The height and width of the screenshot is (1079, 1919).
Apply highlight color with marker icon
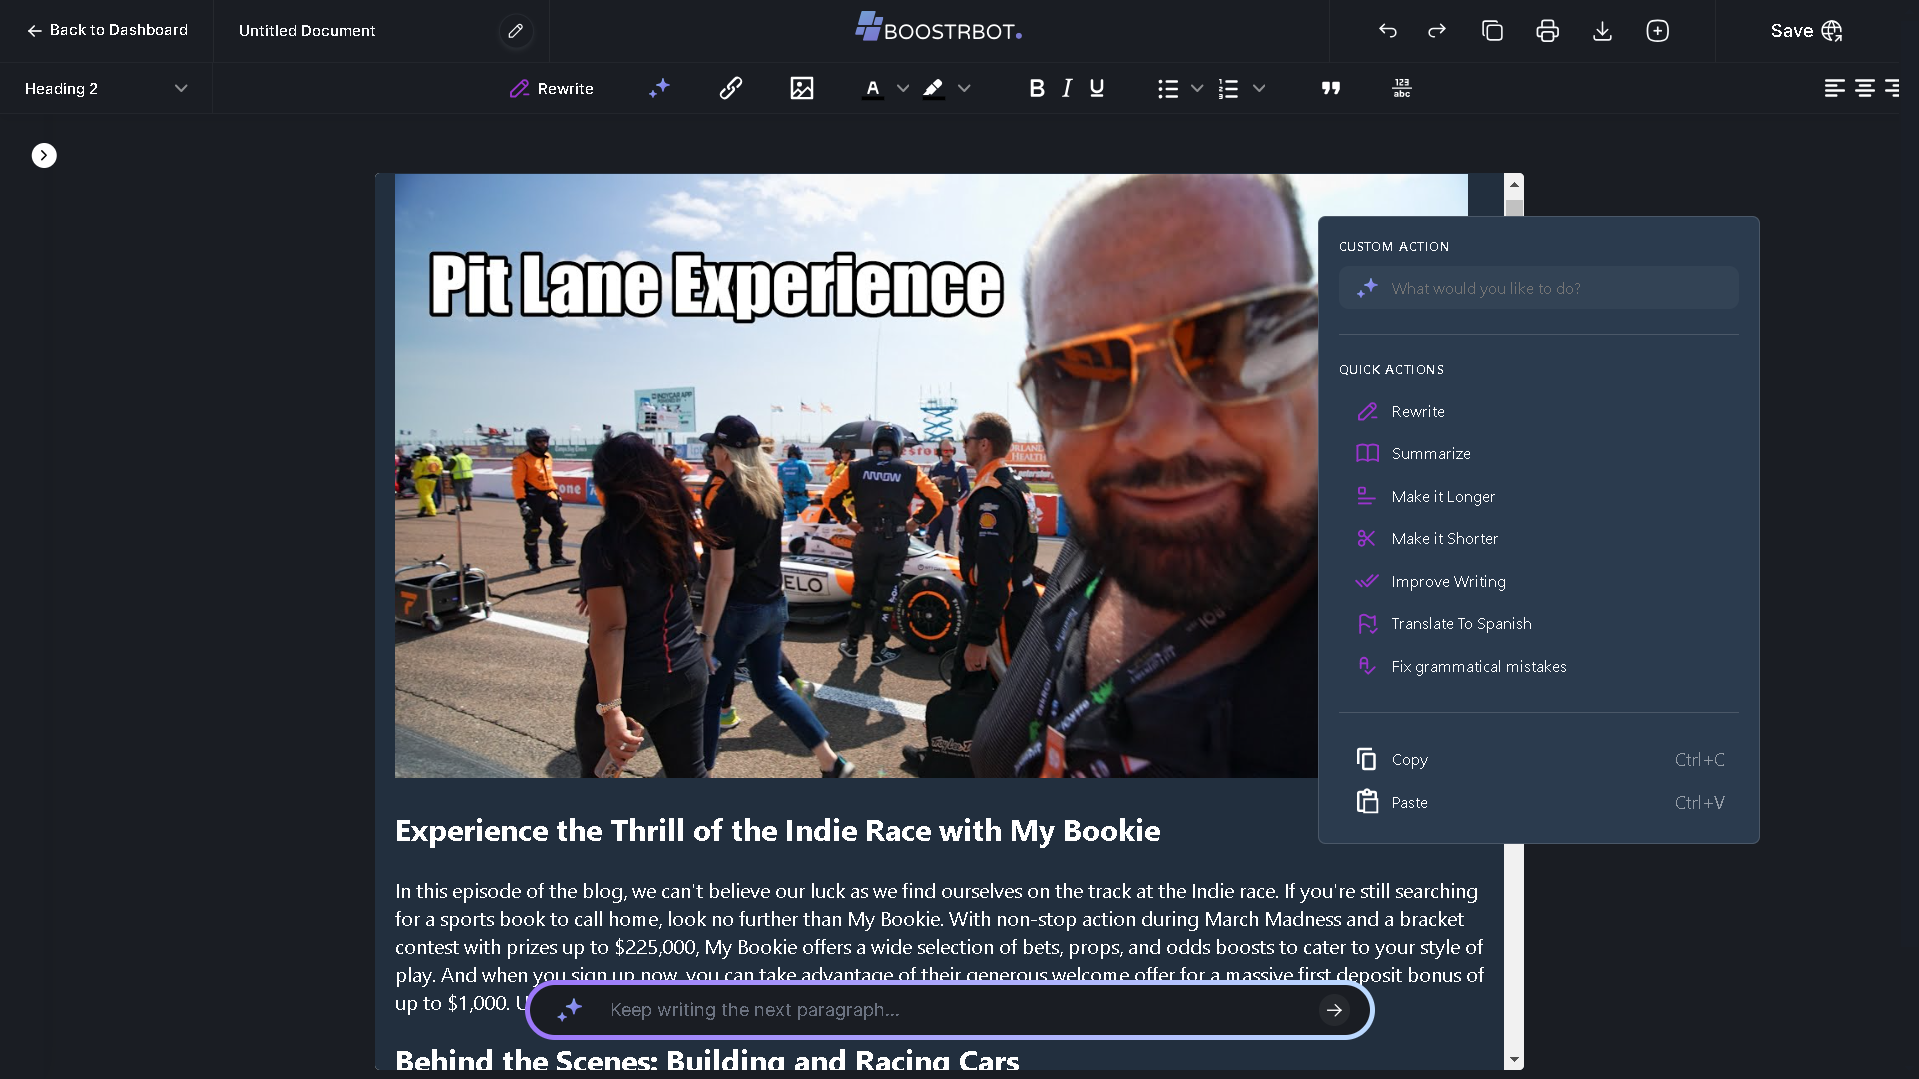tap(933, 88)
